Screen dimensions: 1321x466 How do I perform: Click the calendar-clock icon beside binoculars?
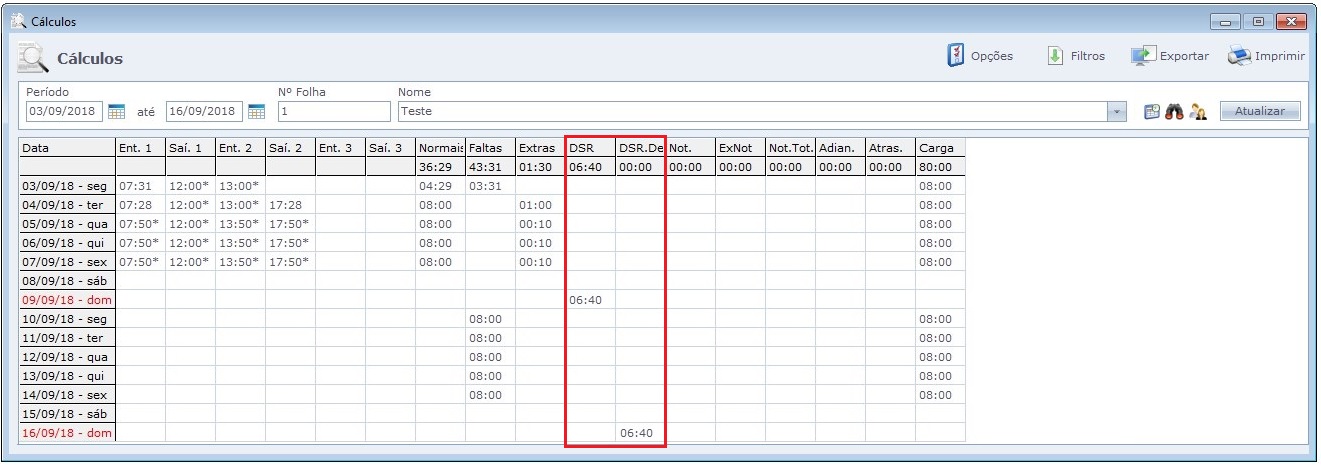[x=1152, y=112]
